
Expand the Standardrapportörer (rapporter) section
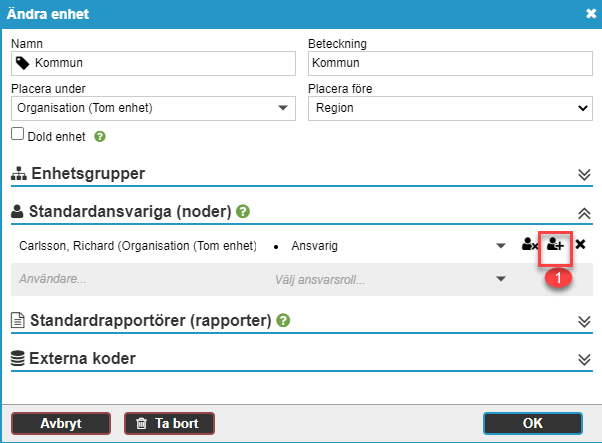pos(584,321)
